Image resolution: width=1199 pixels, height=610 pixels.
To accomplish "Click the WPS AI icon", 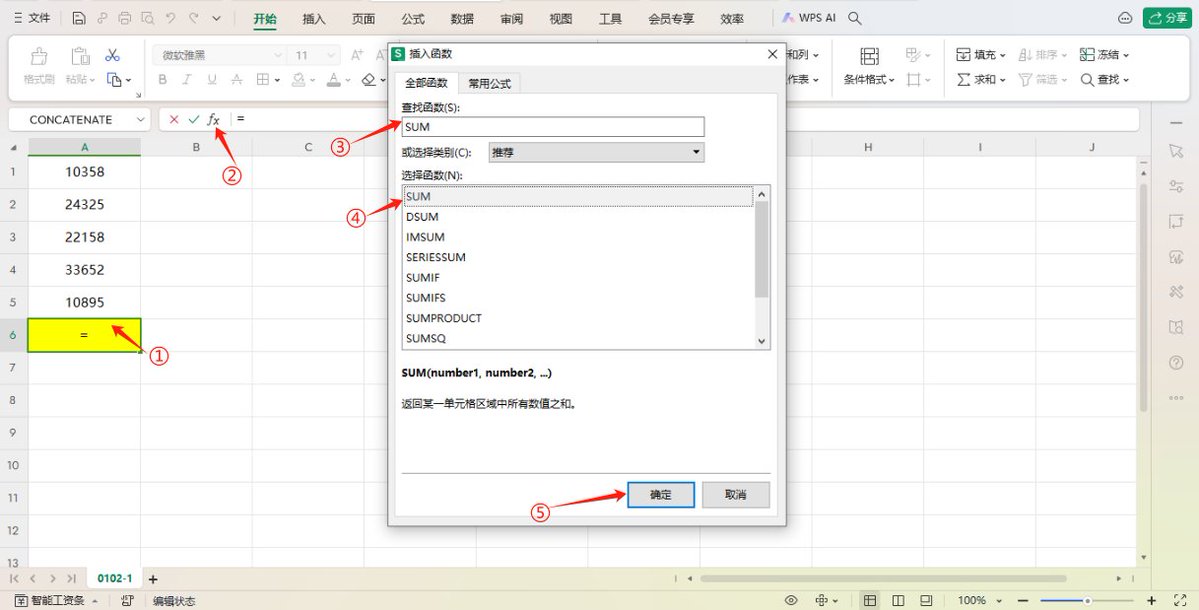I will point(788,18).
